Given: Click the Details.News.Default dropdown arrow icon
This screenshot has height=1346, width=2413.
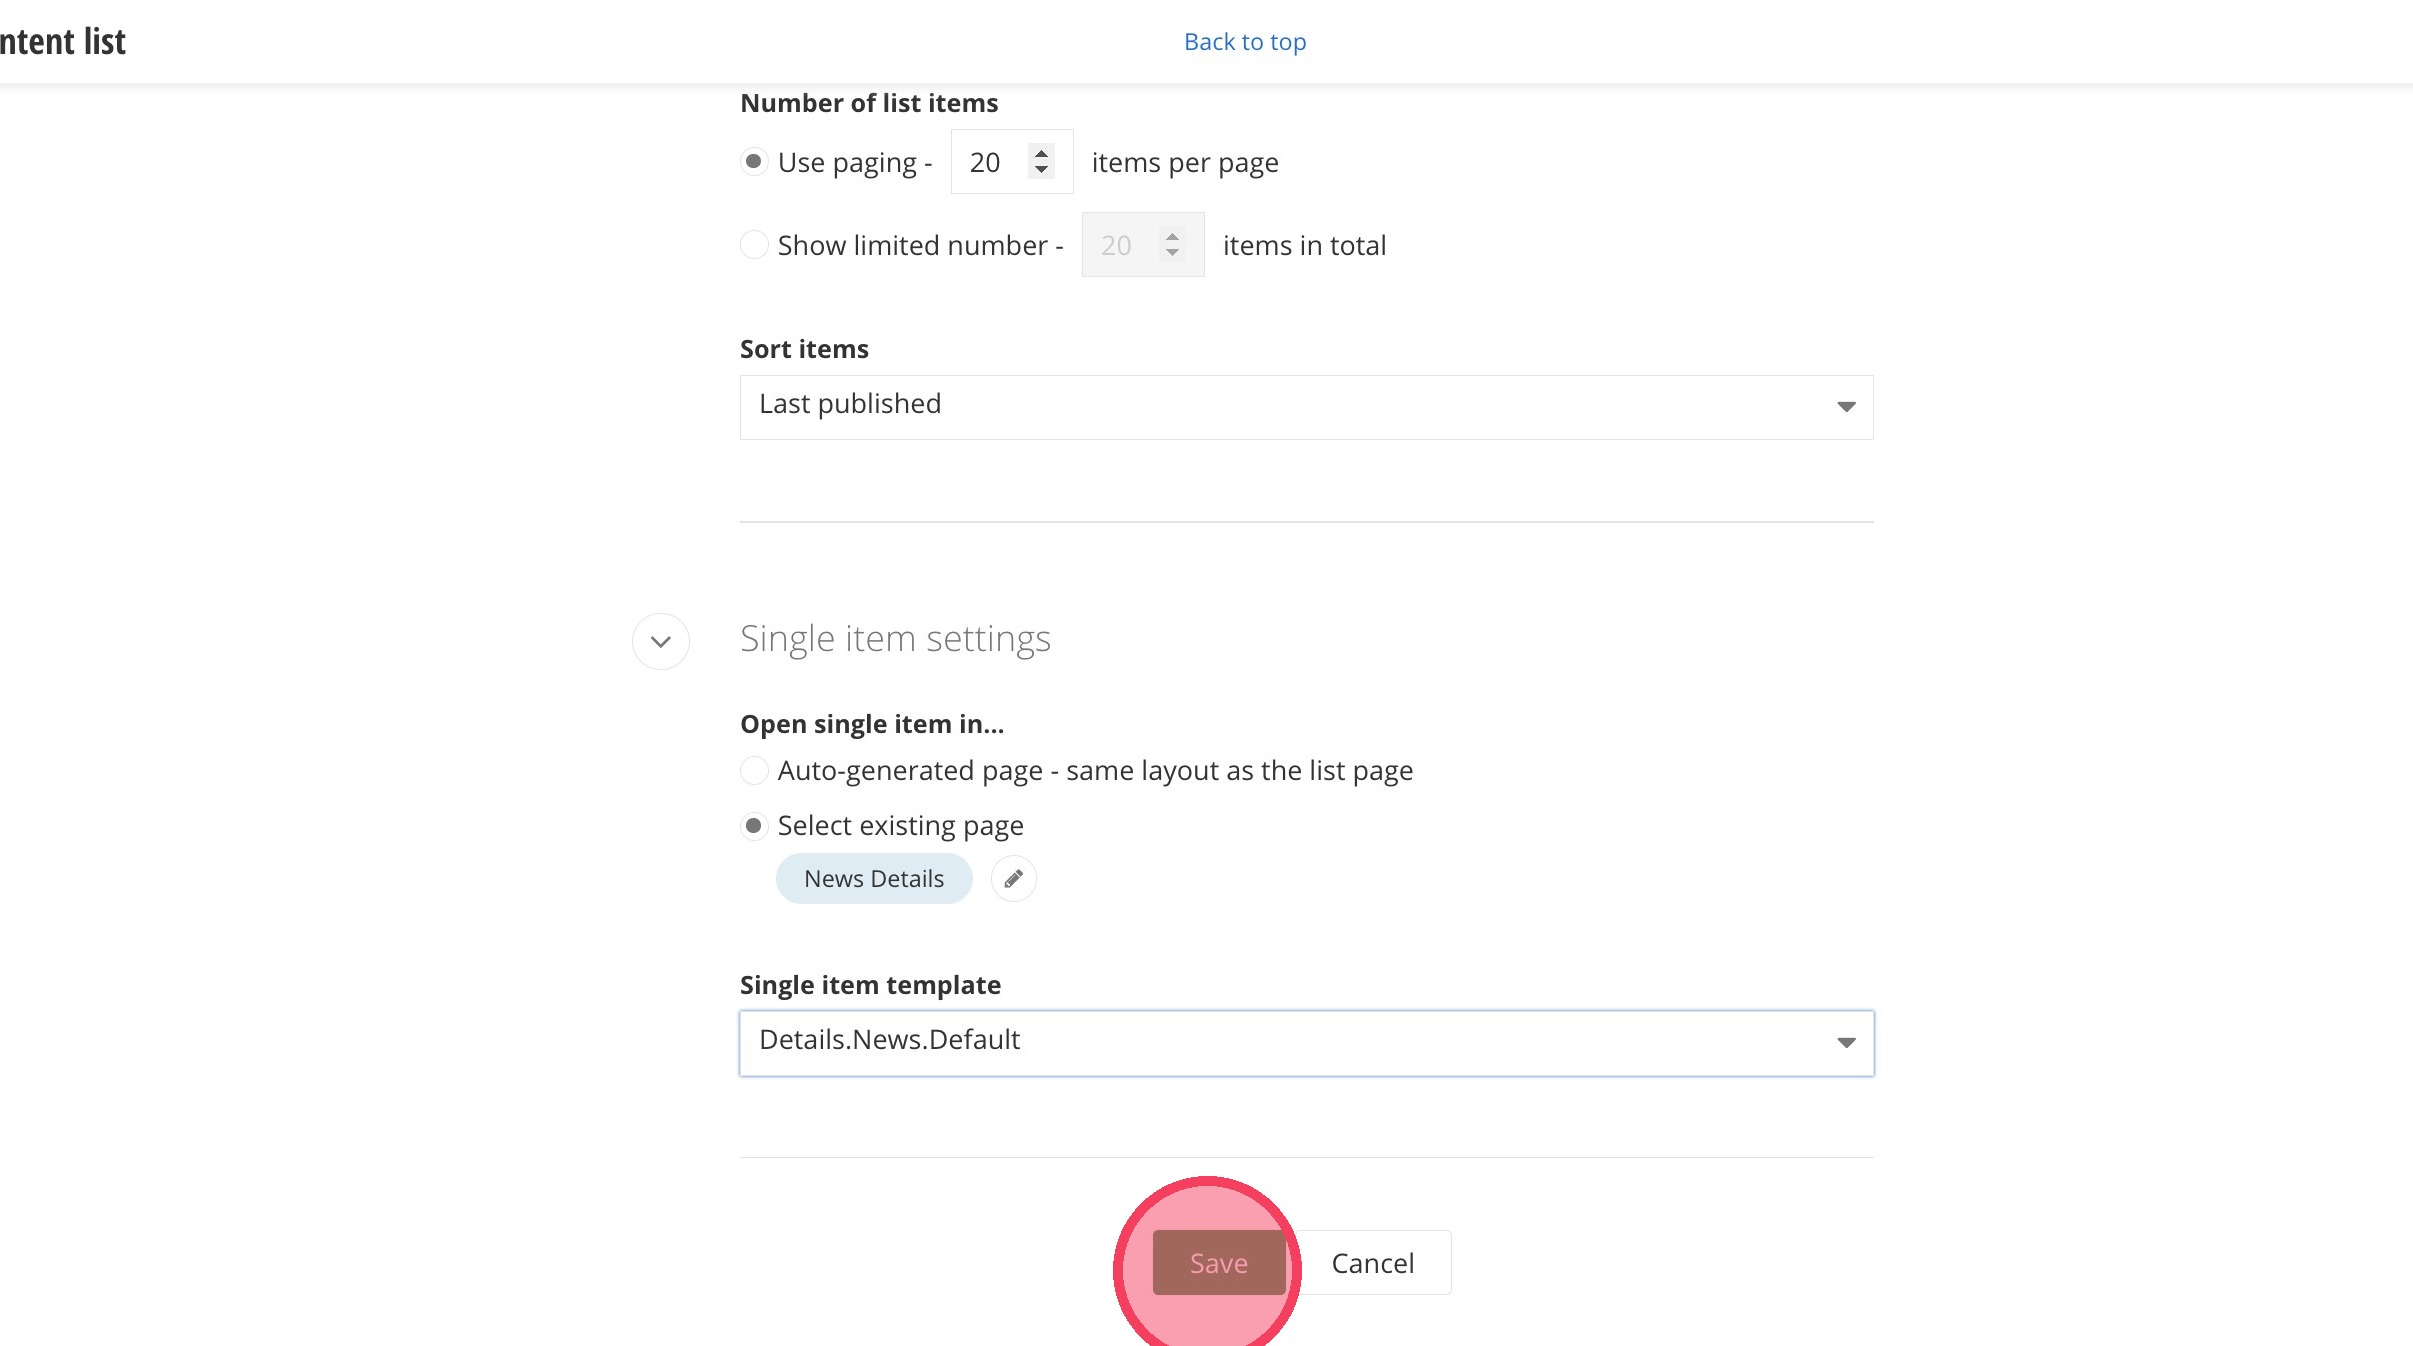Looking at the screenshot, I should pos(1846,1043).
